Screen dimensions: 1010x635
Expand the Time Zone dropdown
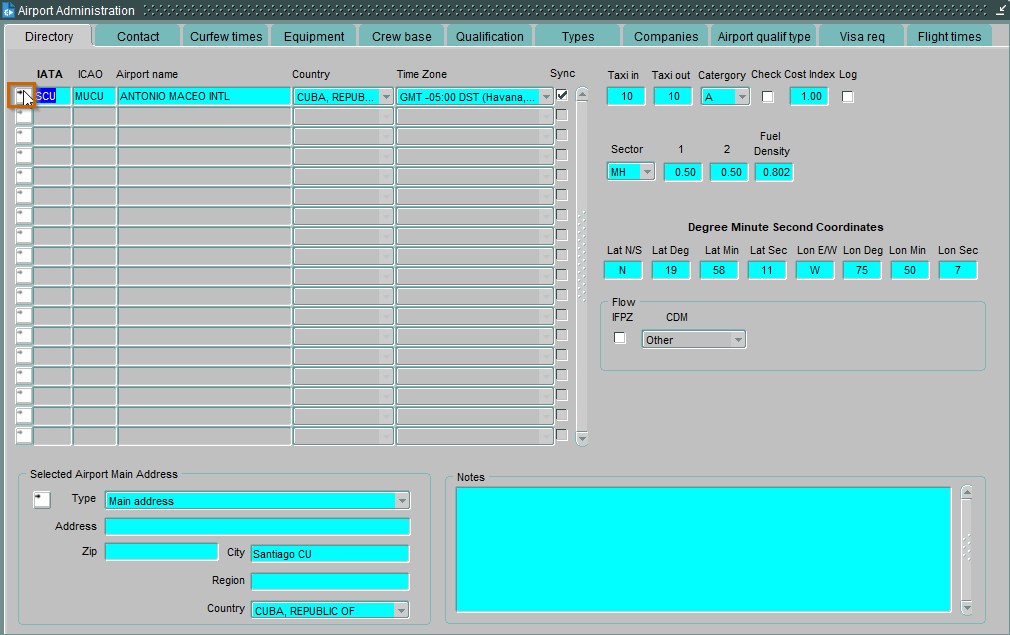pos(546,97)
